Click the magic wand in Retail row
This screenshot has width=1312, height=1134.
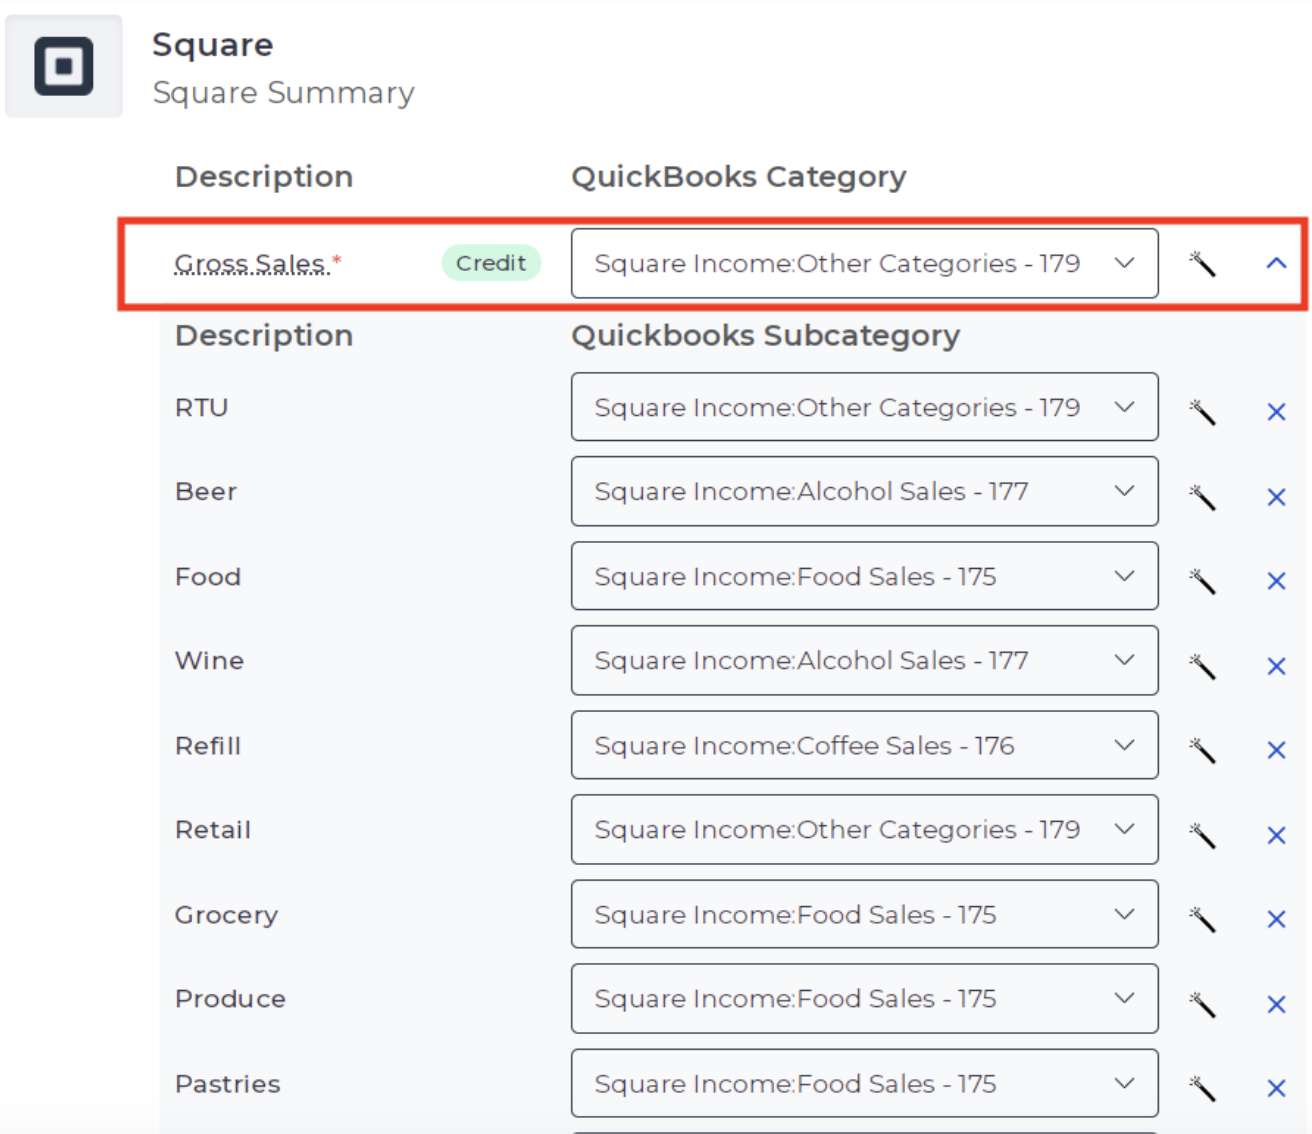click(1202, 834)
